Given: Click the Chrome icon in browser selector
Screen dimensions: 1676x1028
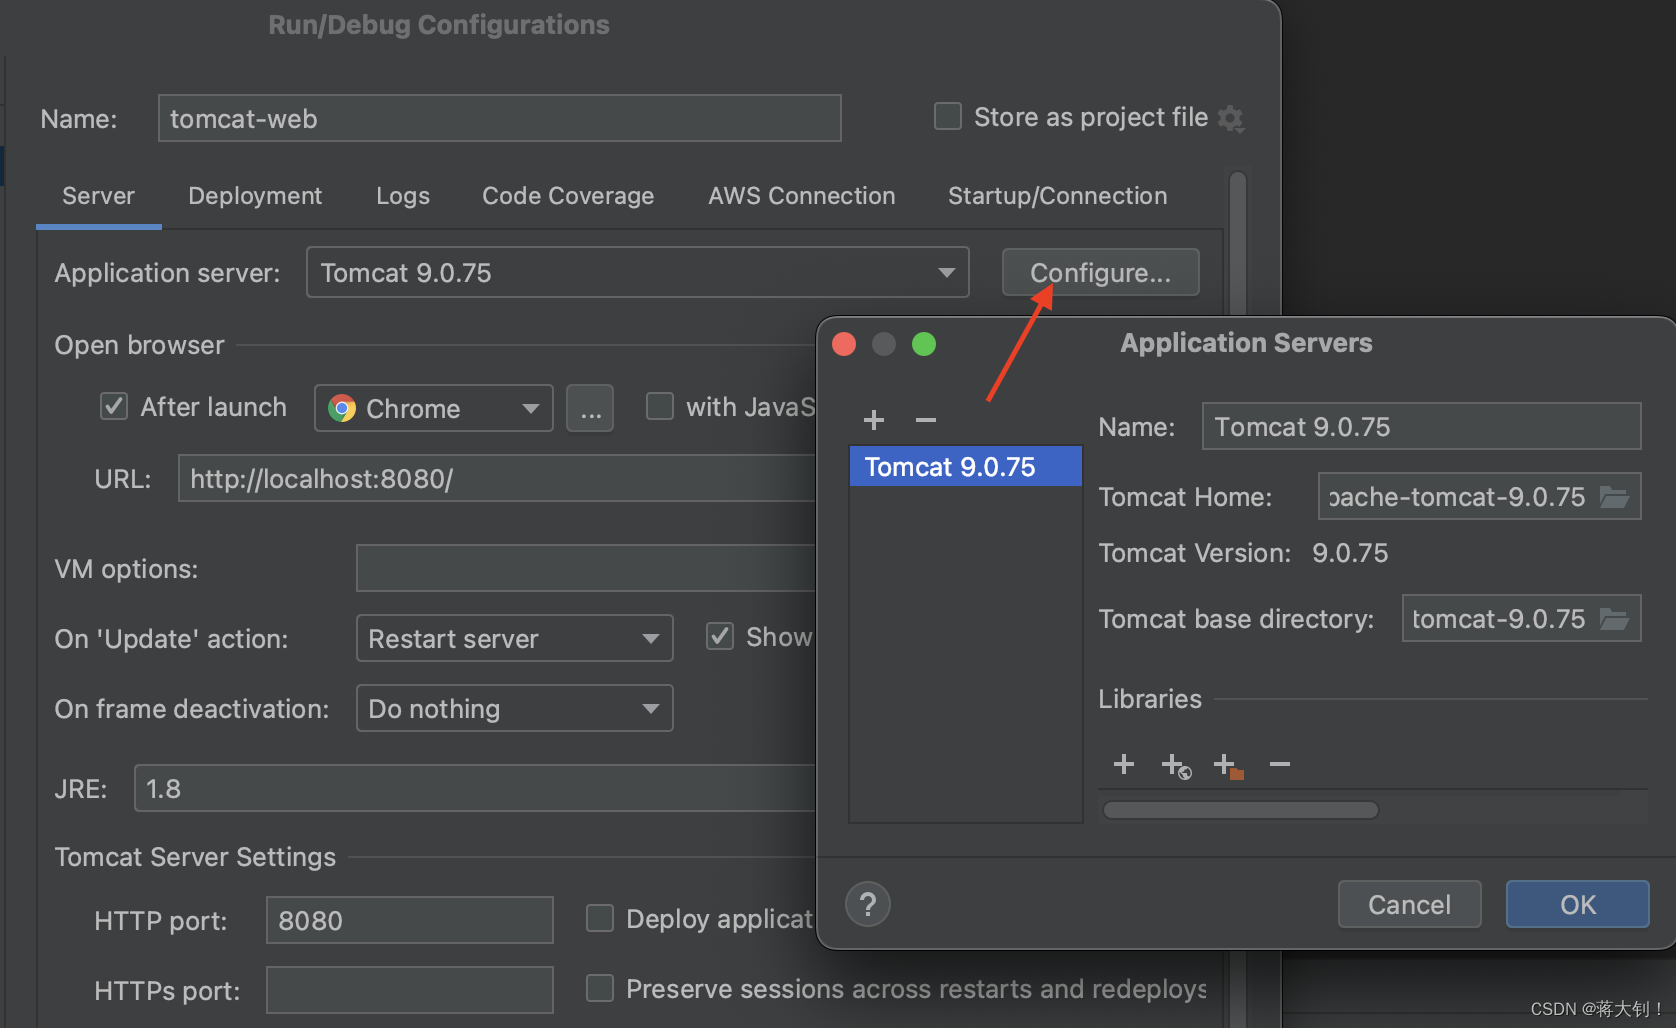Looking at the screenshot, I should coord(342,408).
